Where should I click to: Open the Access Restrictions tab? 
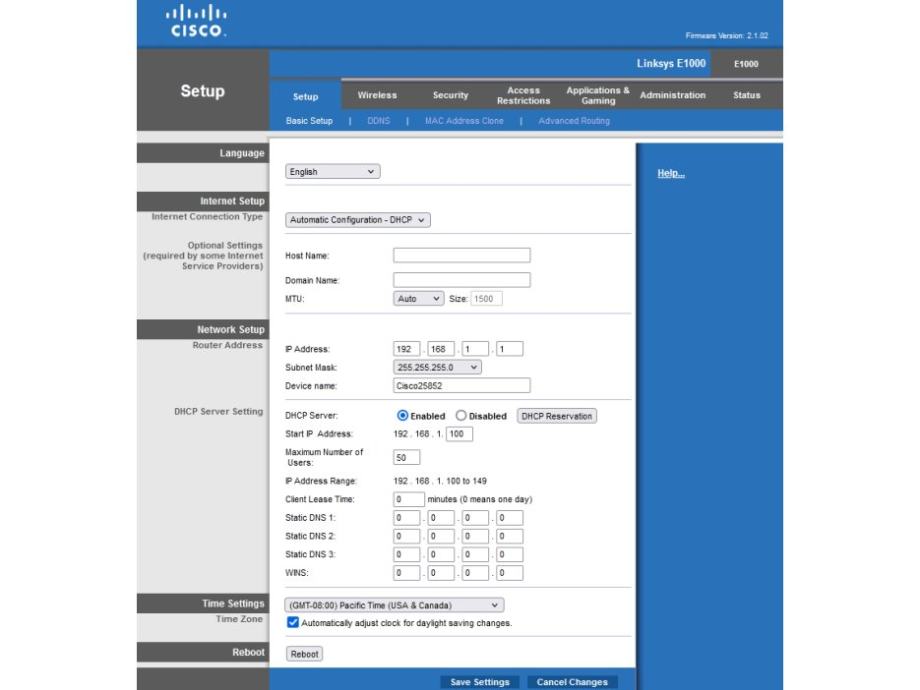pyautogui.click(x=523, y=96)
